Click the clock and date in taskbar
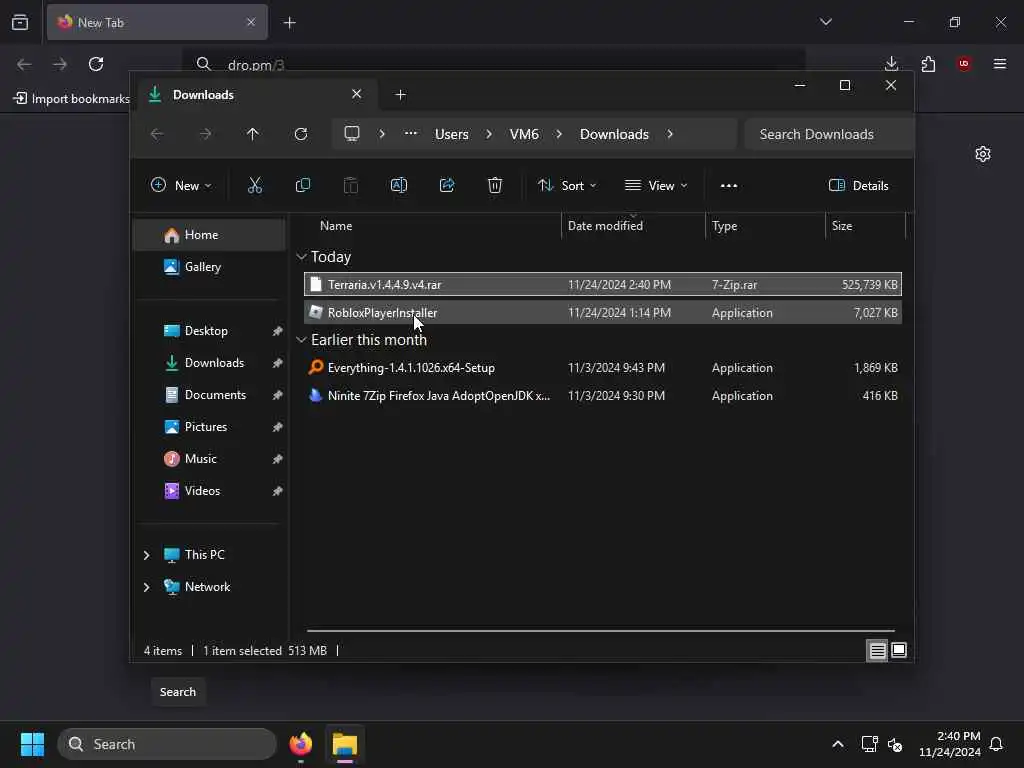Viewport: 1024px width, 768px height. click(949, 744)
